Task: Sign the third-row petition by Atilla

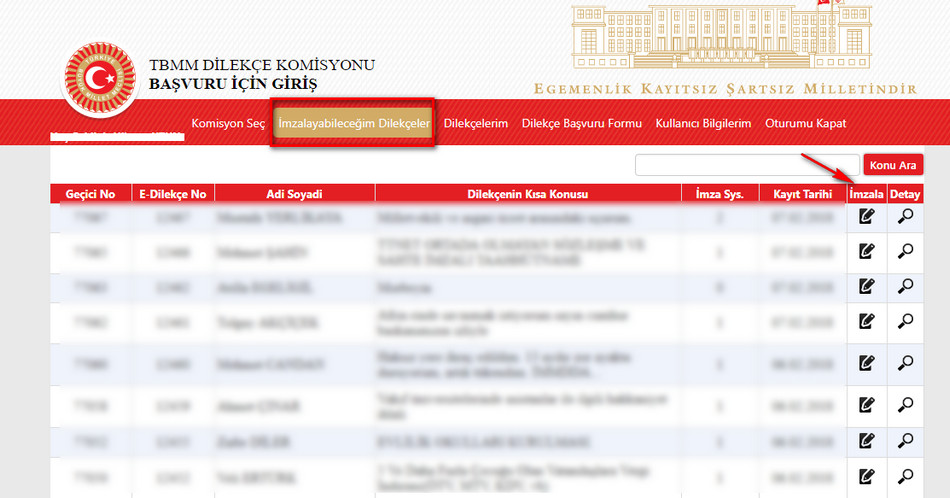Action: tap(866, 286)
